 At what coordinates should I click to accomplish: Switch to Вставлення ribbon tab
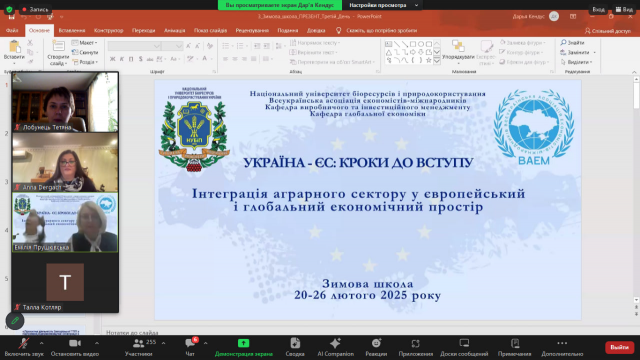click(x=72, y=30)
